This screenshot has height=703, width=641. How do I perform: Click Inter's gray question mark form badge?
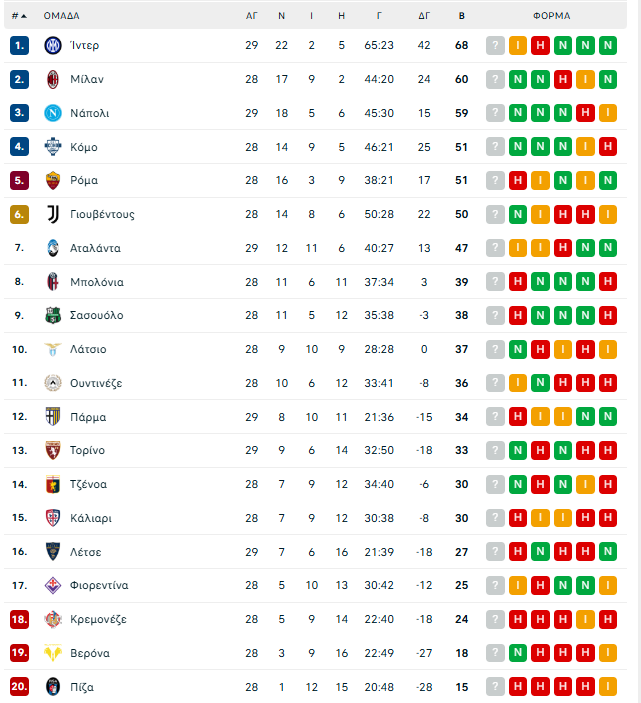pos(495,45)
